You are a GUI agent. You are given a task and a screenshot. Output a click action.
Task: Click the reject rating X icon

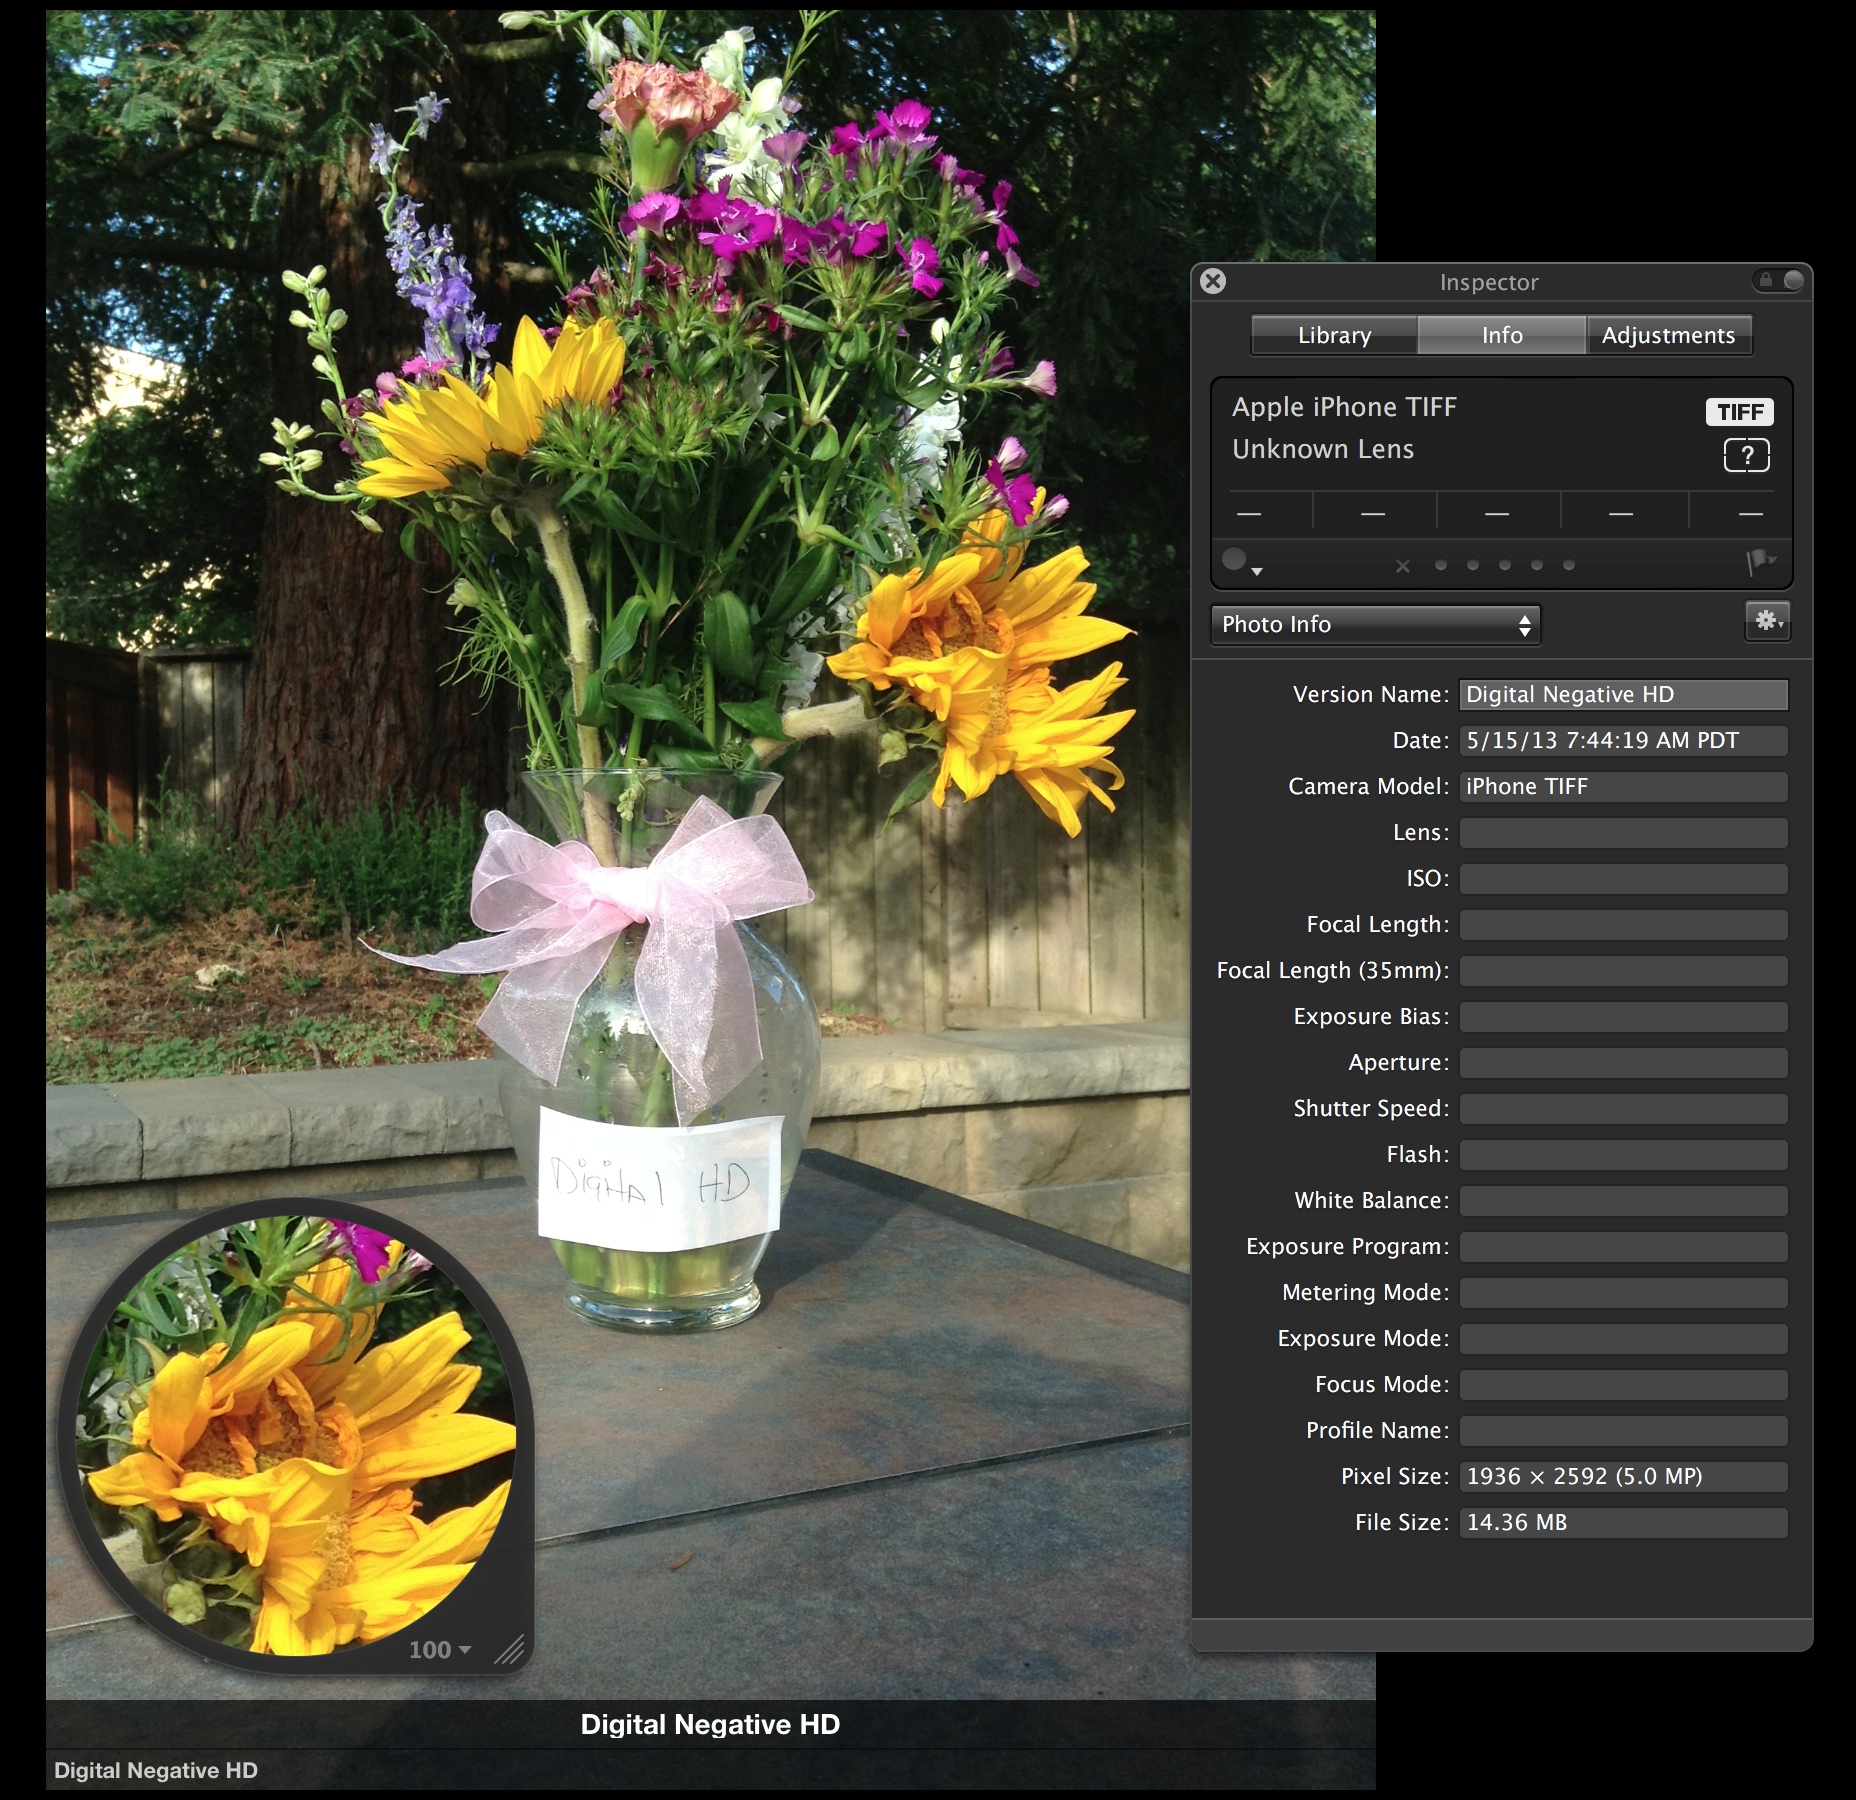(x=1403, y=566)
